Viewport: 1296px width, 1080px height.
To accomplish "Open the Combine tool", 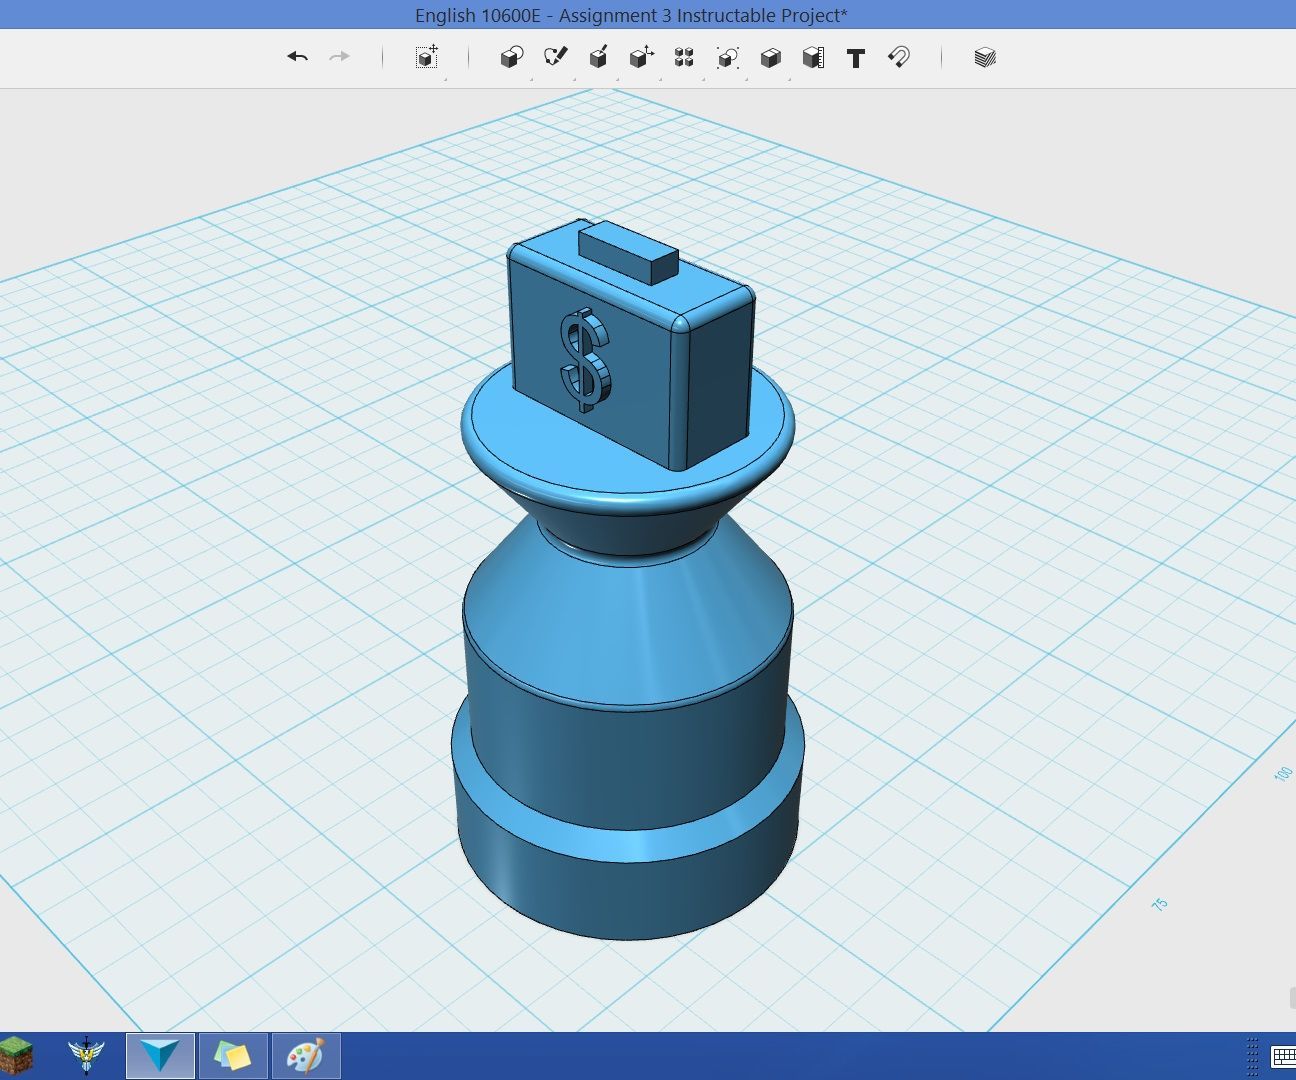I will [770, 57].
